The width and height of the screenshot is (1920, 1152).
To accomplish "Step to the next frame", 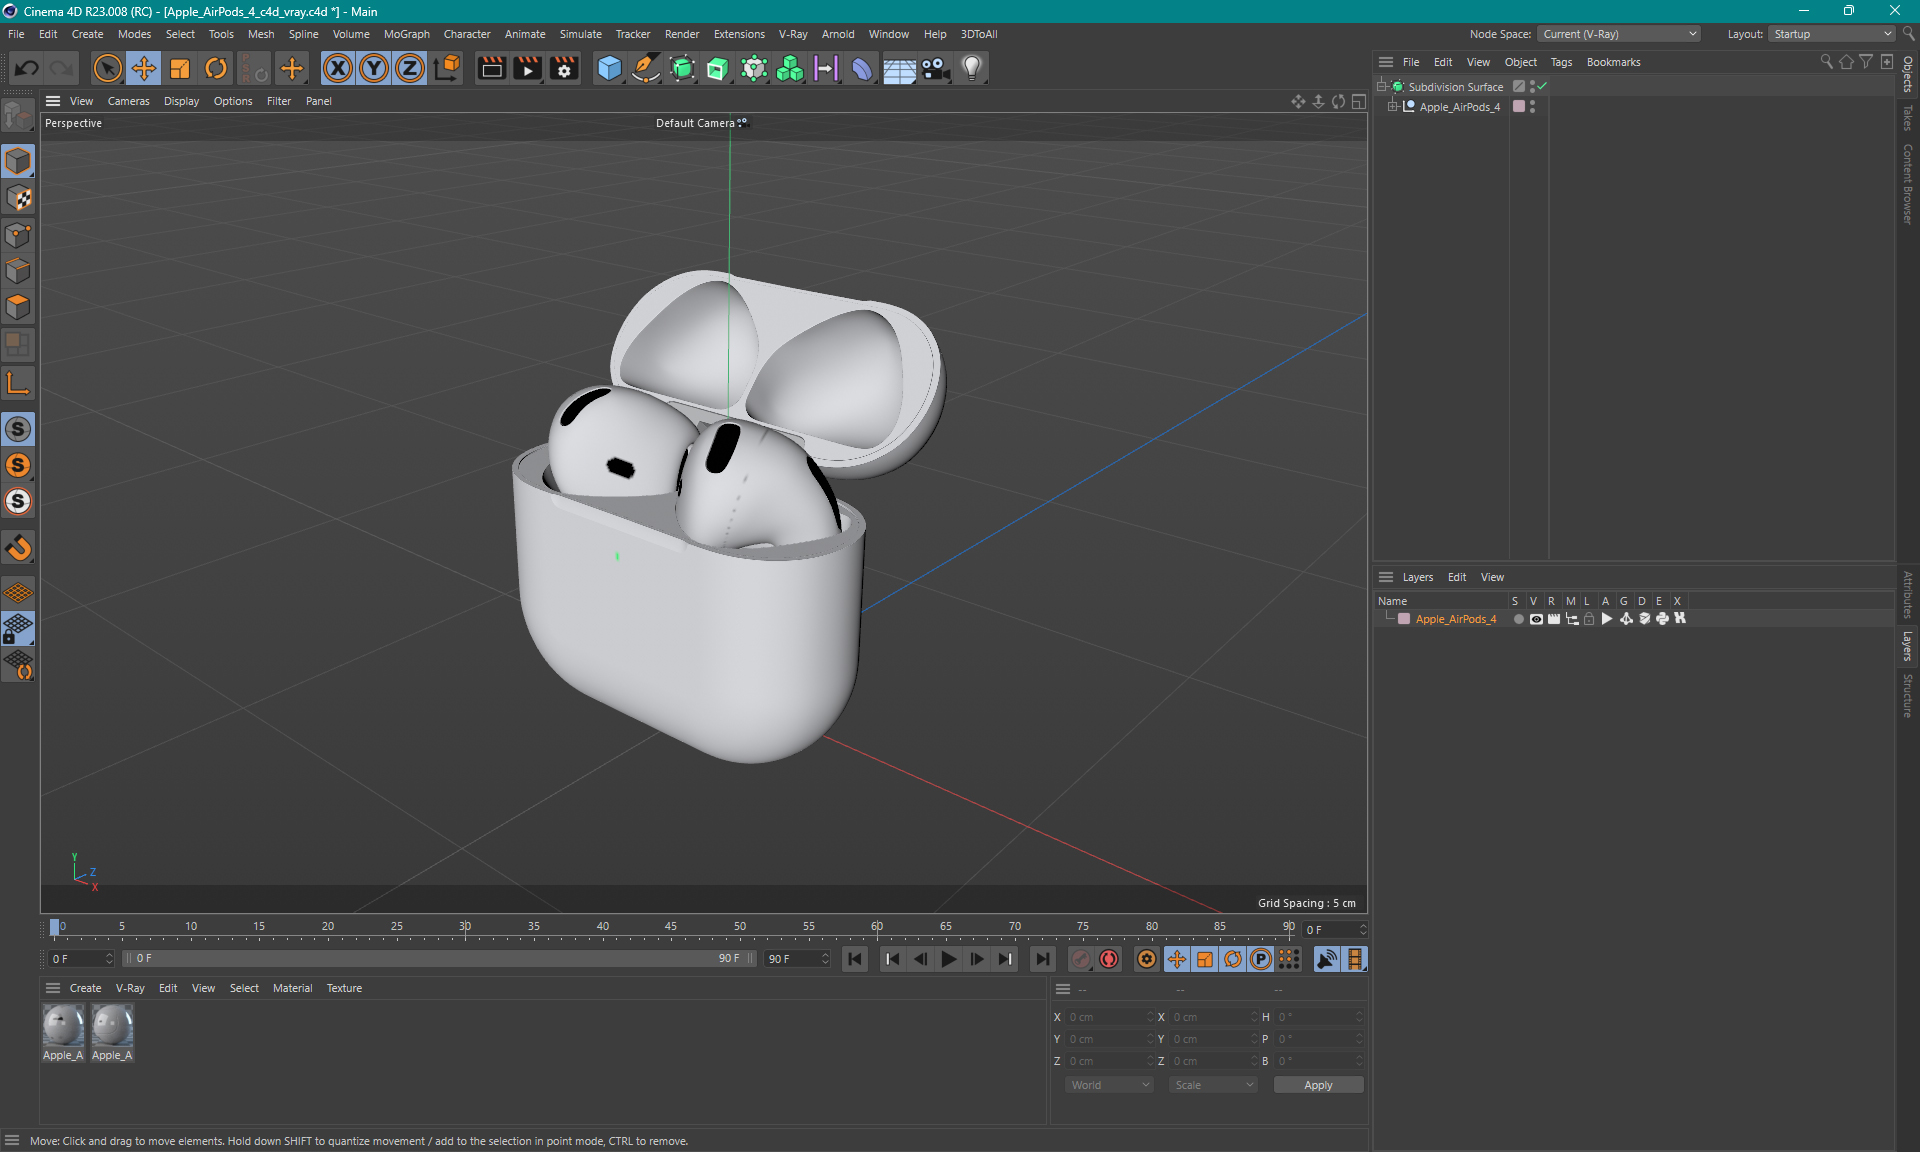I will click(976, 959).
